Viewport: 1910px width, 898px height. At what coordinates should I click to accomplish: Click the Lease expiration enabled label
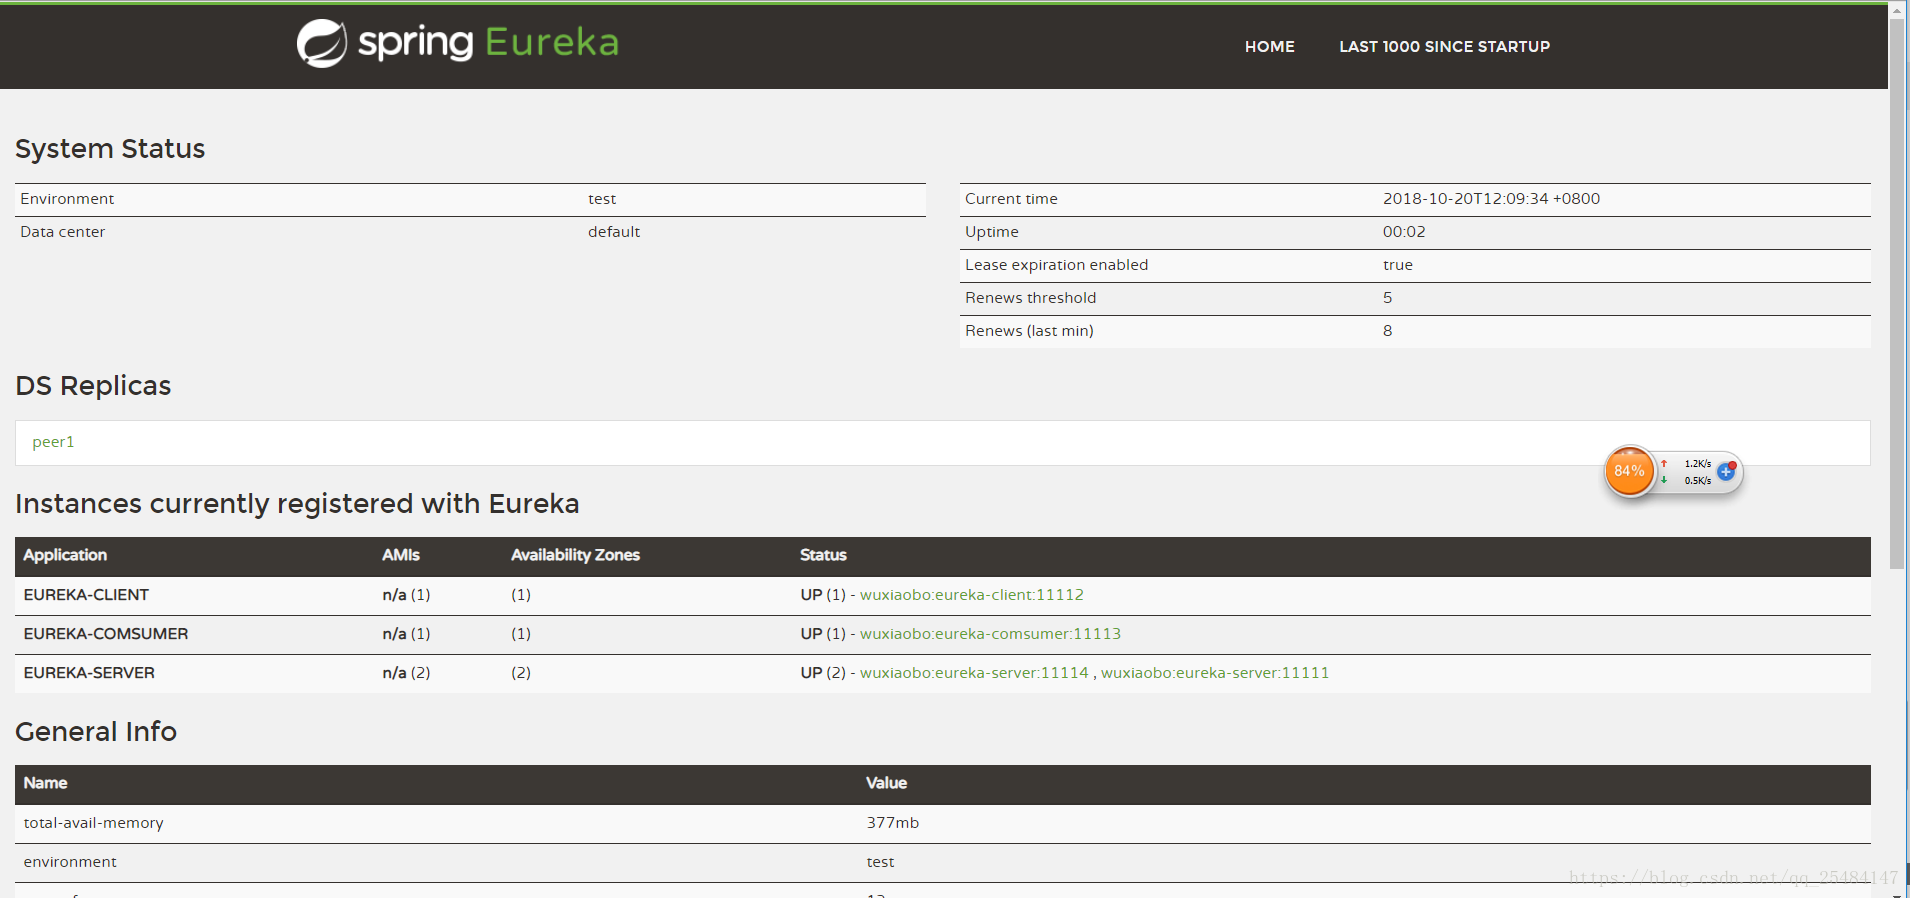[x=1056, y=265]
